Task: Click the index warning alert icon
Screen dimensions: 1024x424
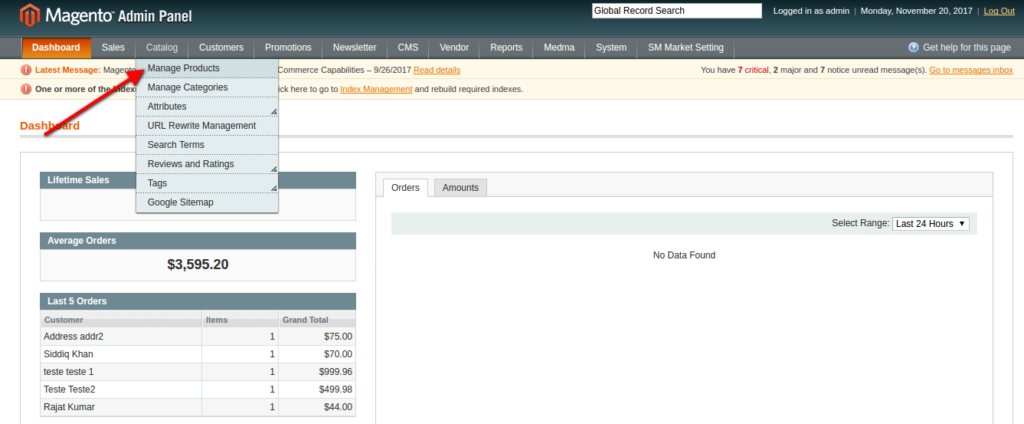Action: point(26,89)
